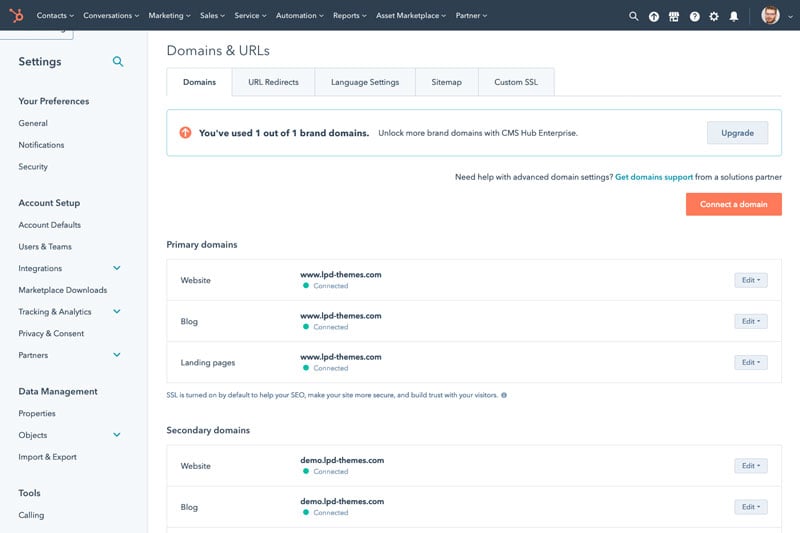Click the Secondary domains heading
The width and height of the screenshot is (800, 533).
tap(208, 430)
